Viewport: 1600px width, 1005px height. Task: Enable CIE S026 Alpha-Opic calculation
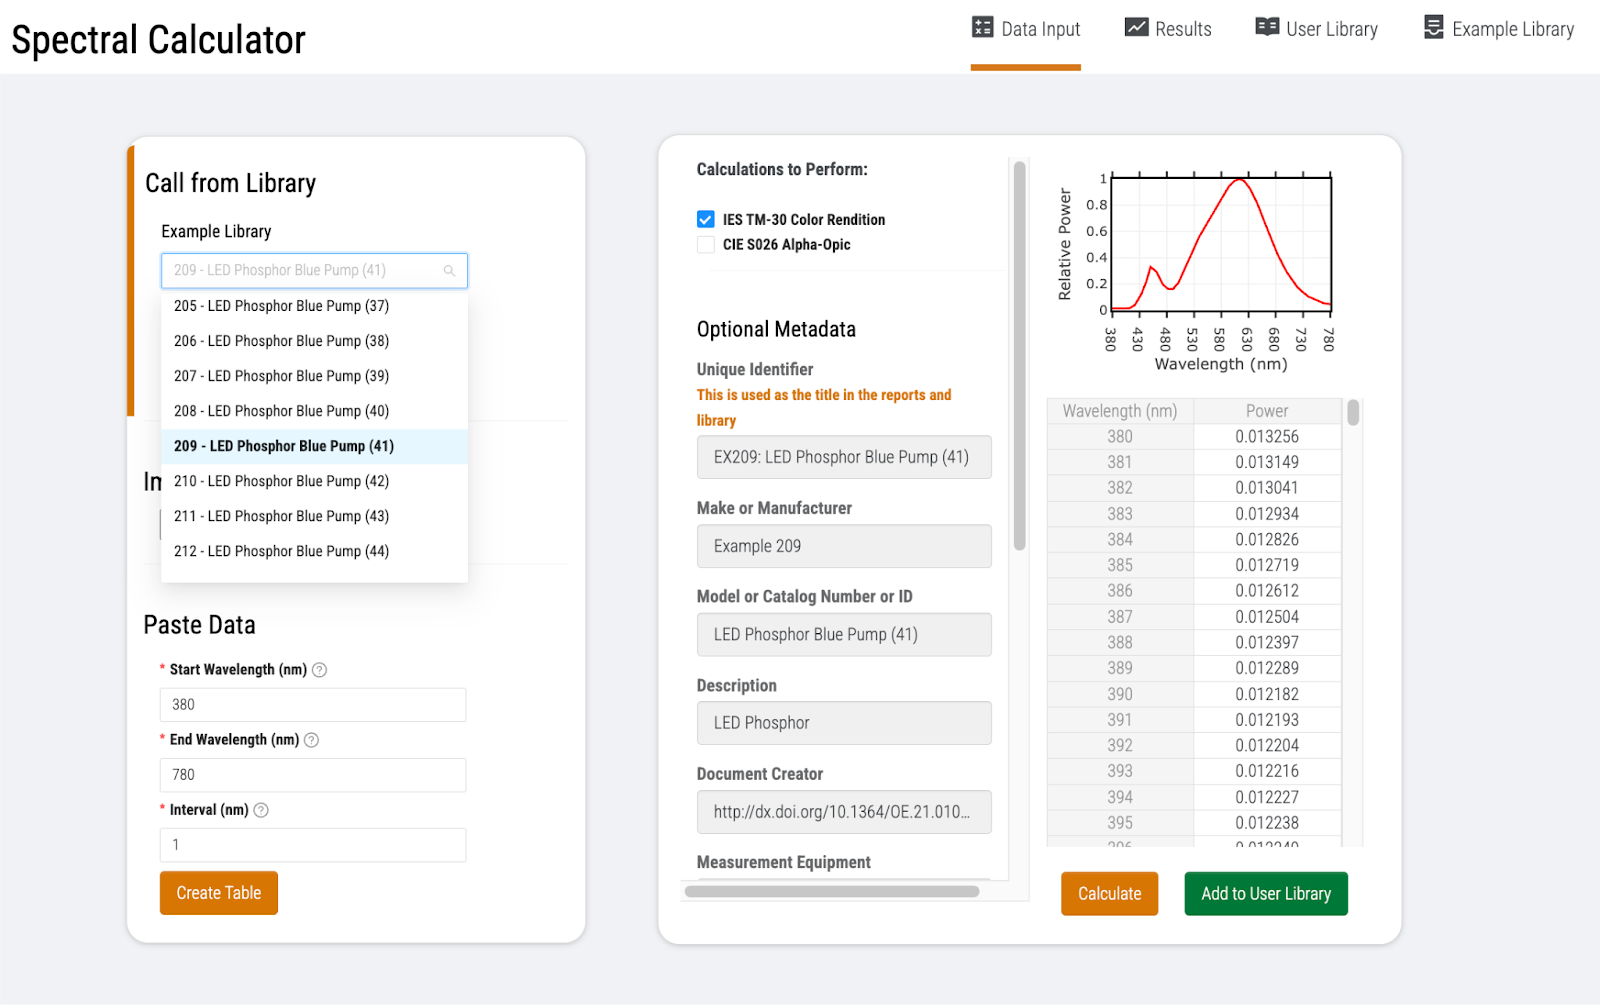click(x=706, y=245)
